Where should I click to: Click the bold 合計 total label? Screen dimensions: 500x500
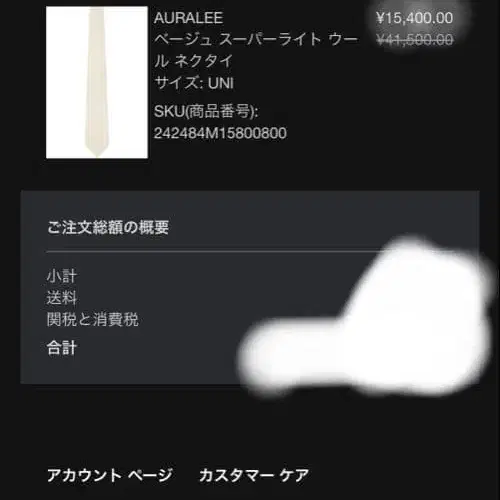pyautogui.click(x=62, y=348)
